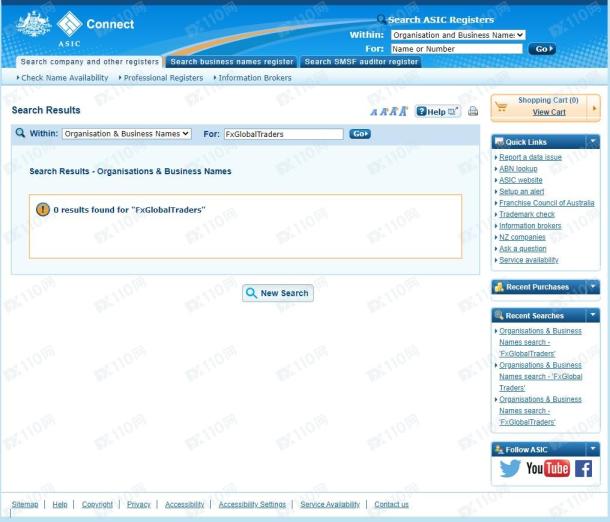Open Information brokers quick link
The width and height of the screenshot is (610, 522).
tap(530, 226)
